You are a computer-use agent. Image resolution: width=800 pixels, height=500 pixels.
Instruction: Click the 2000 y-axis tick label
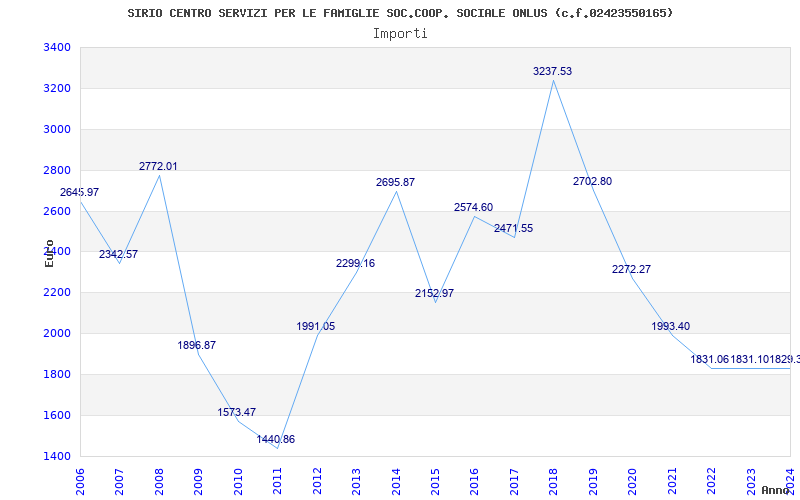tap(57, 334)
